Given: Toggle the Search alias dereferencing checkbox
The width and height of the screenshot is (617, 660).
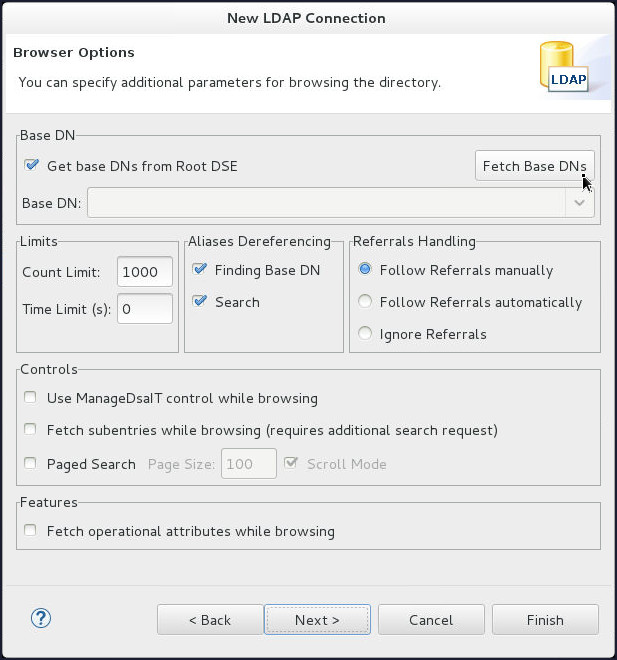Looking at the screenshot, I should (x=199, y=302).
